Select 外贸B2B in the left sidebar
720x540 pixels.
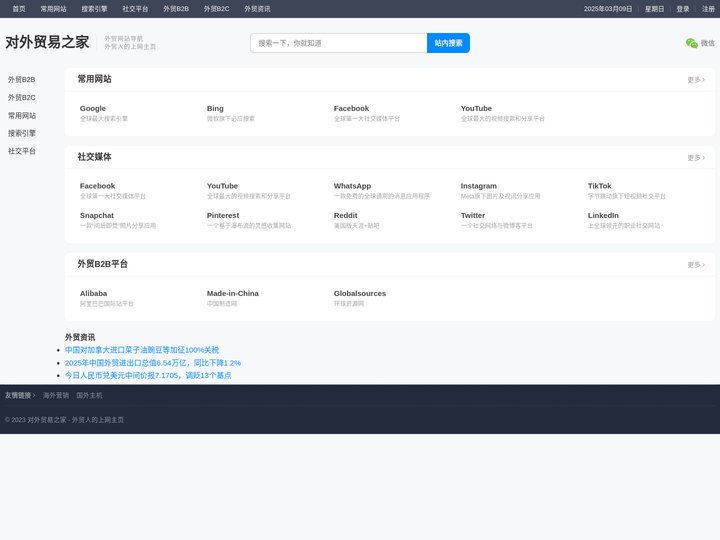pyautogui.click(x=21, y=79)
